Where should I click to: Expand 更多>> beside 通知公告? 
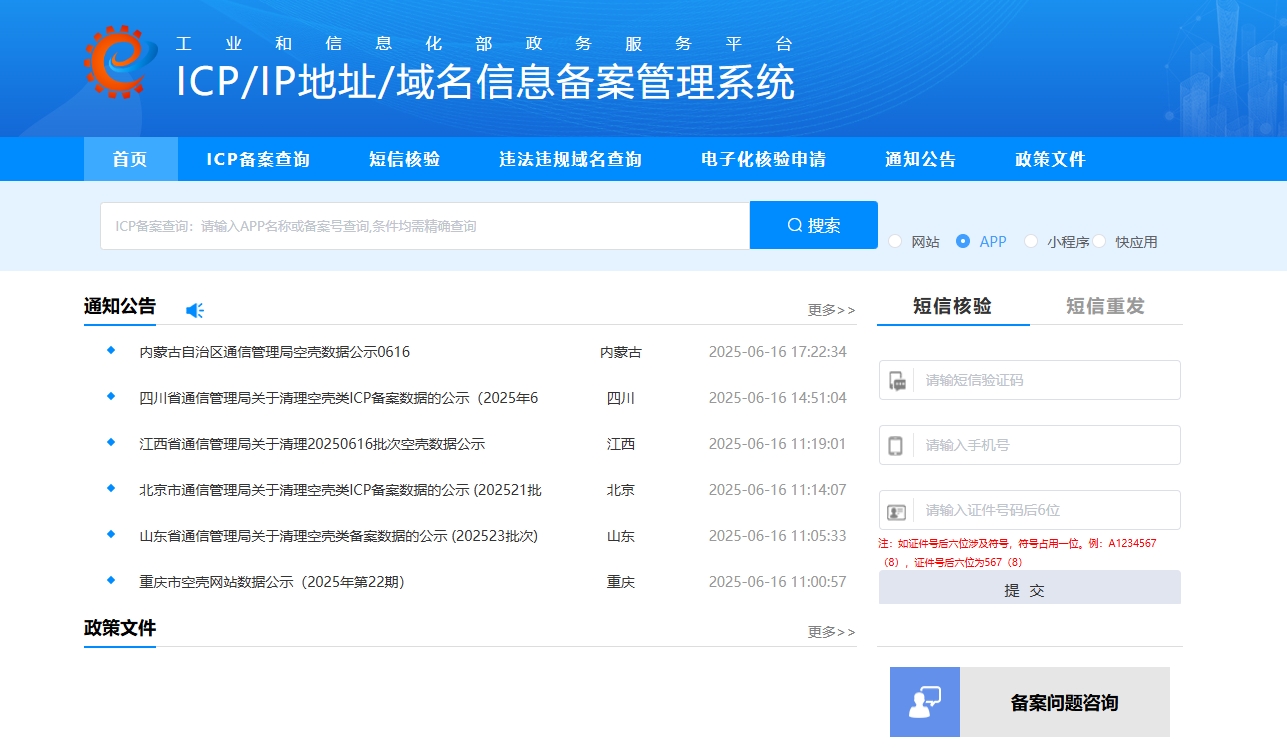point(831,310)
